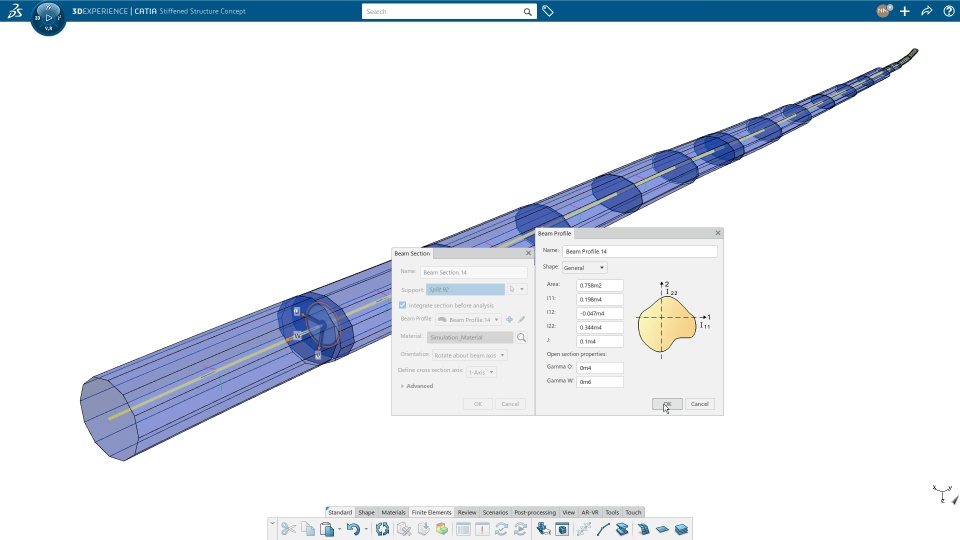This screenshot has height=540, width=960.
Task: Click the Gamma W value field
Action: (x=599, y=382)
